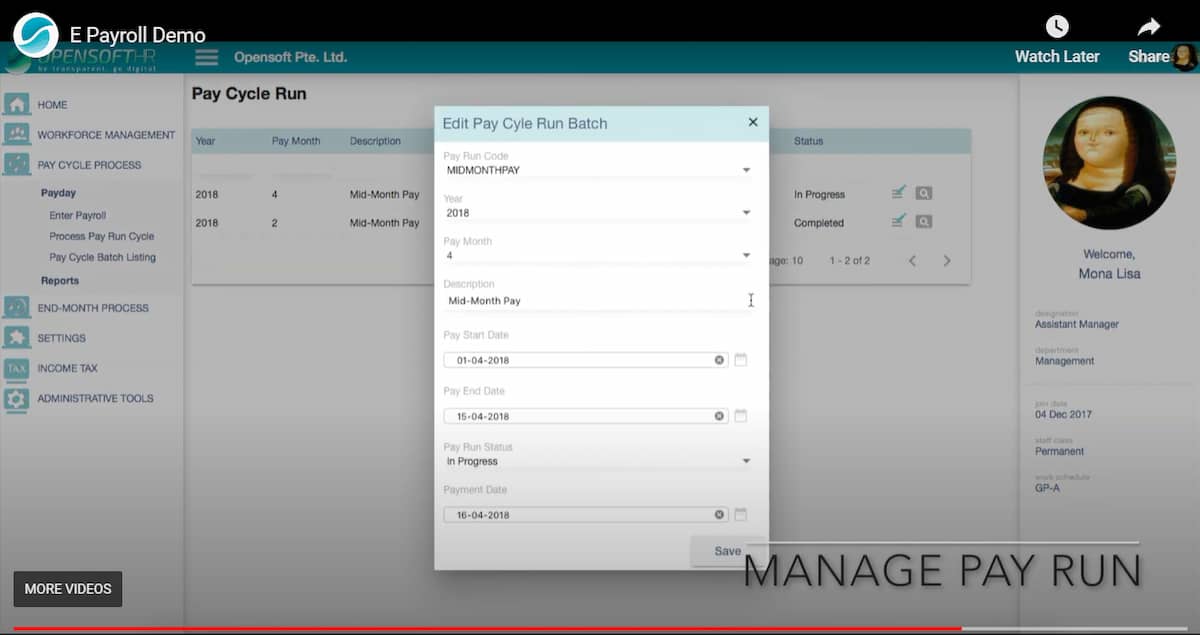Clear the Payment Date field value
The width and height of the screenshot is (1200, 635).
pyautogui.click(x=718, y=514)
